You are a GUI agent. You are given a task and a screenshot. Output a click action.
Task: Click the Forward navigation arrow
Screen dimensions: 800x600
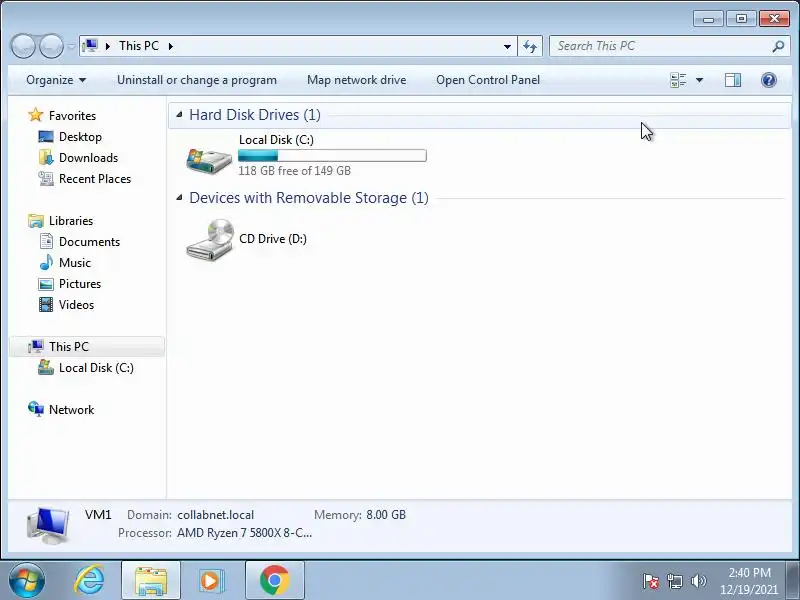(51, 46)
